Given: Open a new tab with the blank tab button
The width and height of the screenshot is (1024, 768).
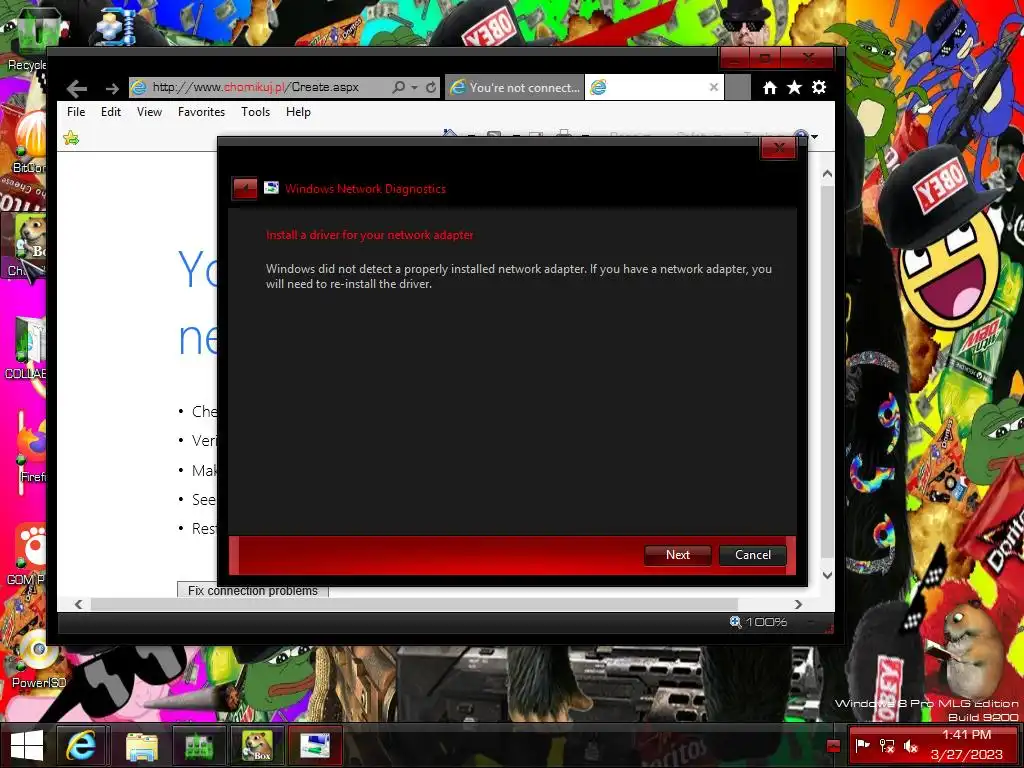Looking at the screenshot, I should 737,88.
